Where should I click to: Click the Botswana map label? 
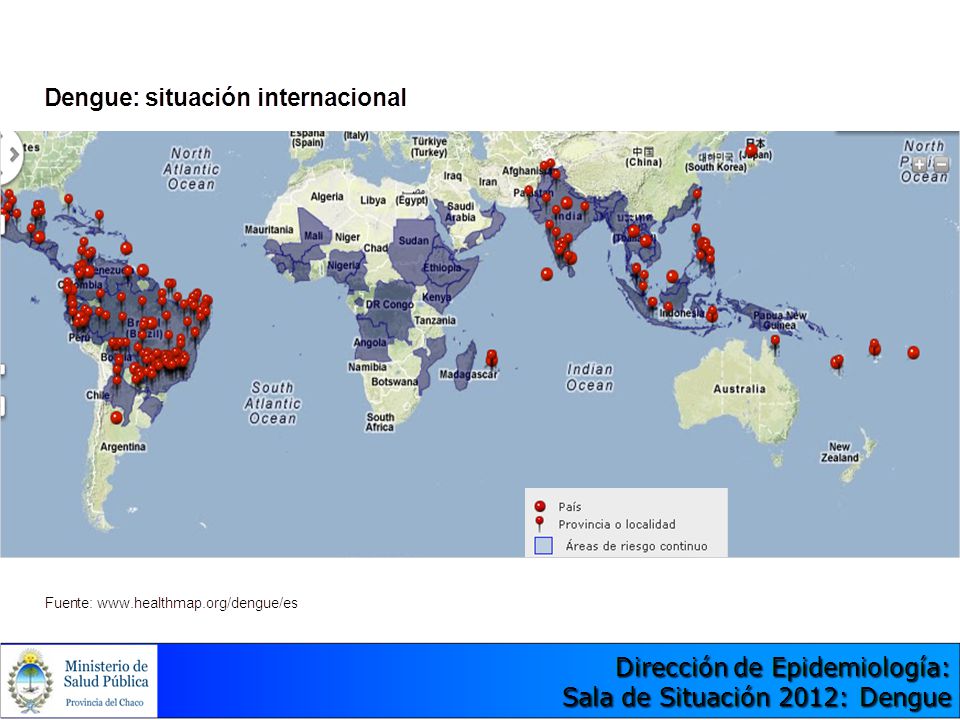click(394, 381)
